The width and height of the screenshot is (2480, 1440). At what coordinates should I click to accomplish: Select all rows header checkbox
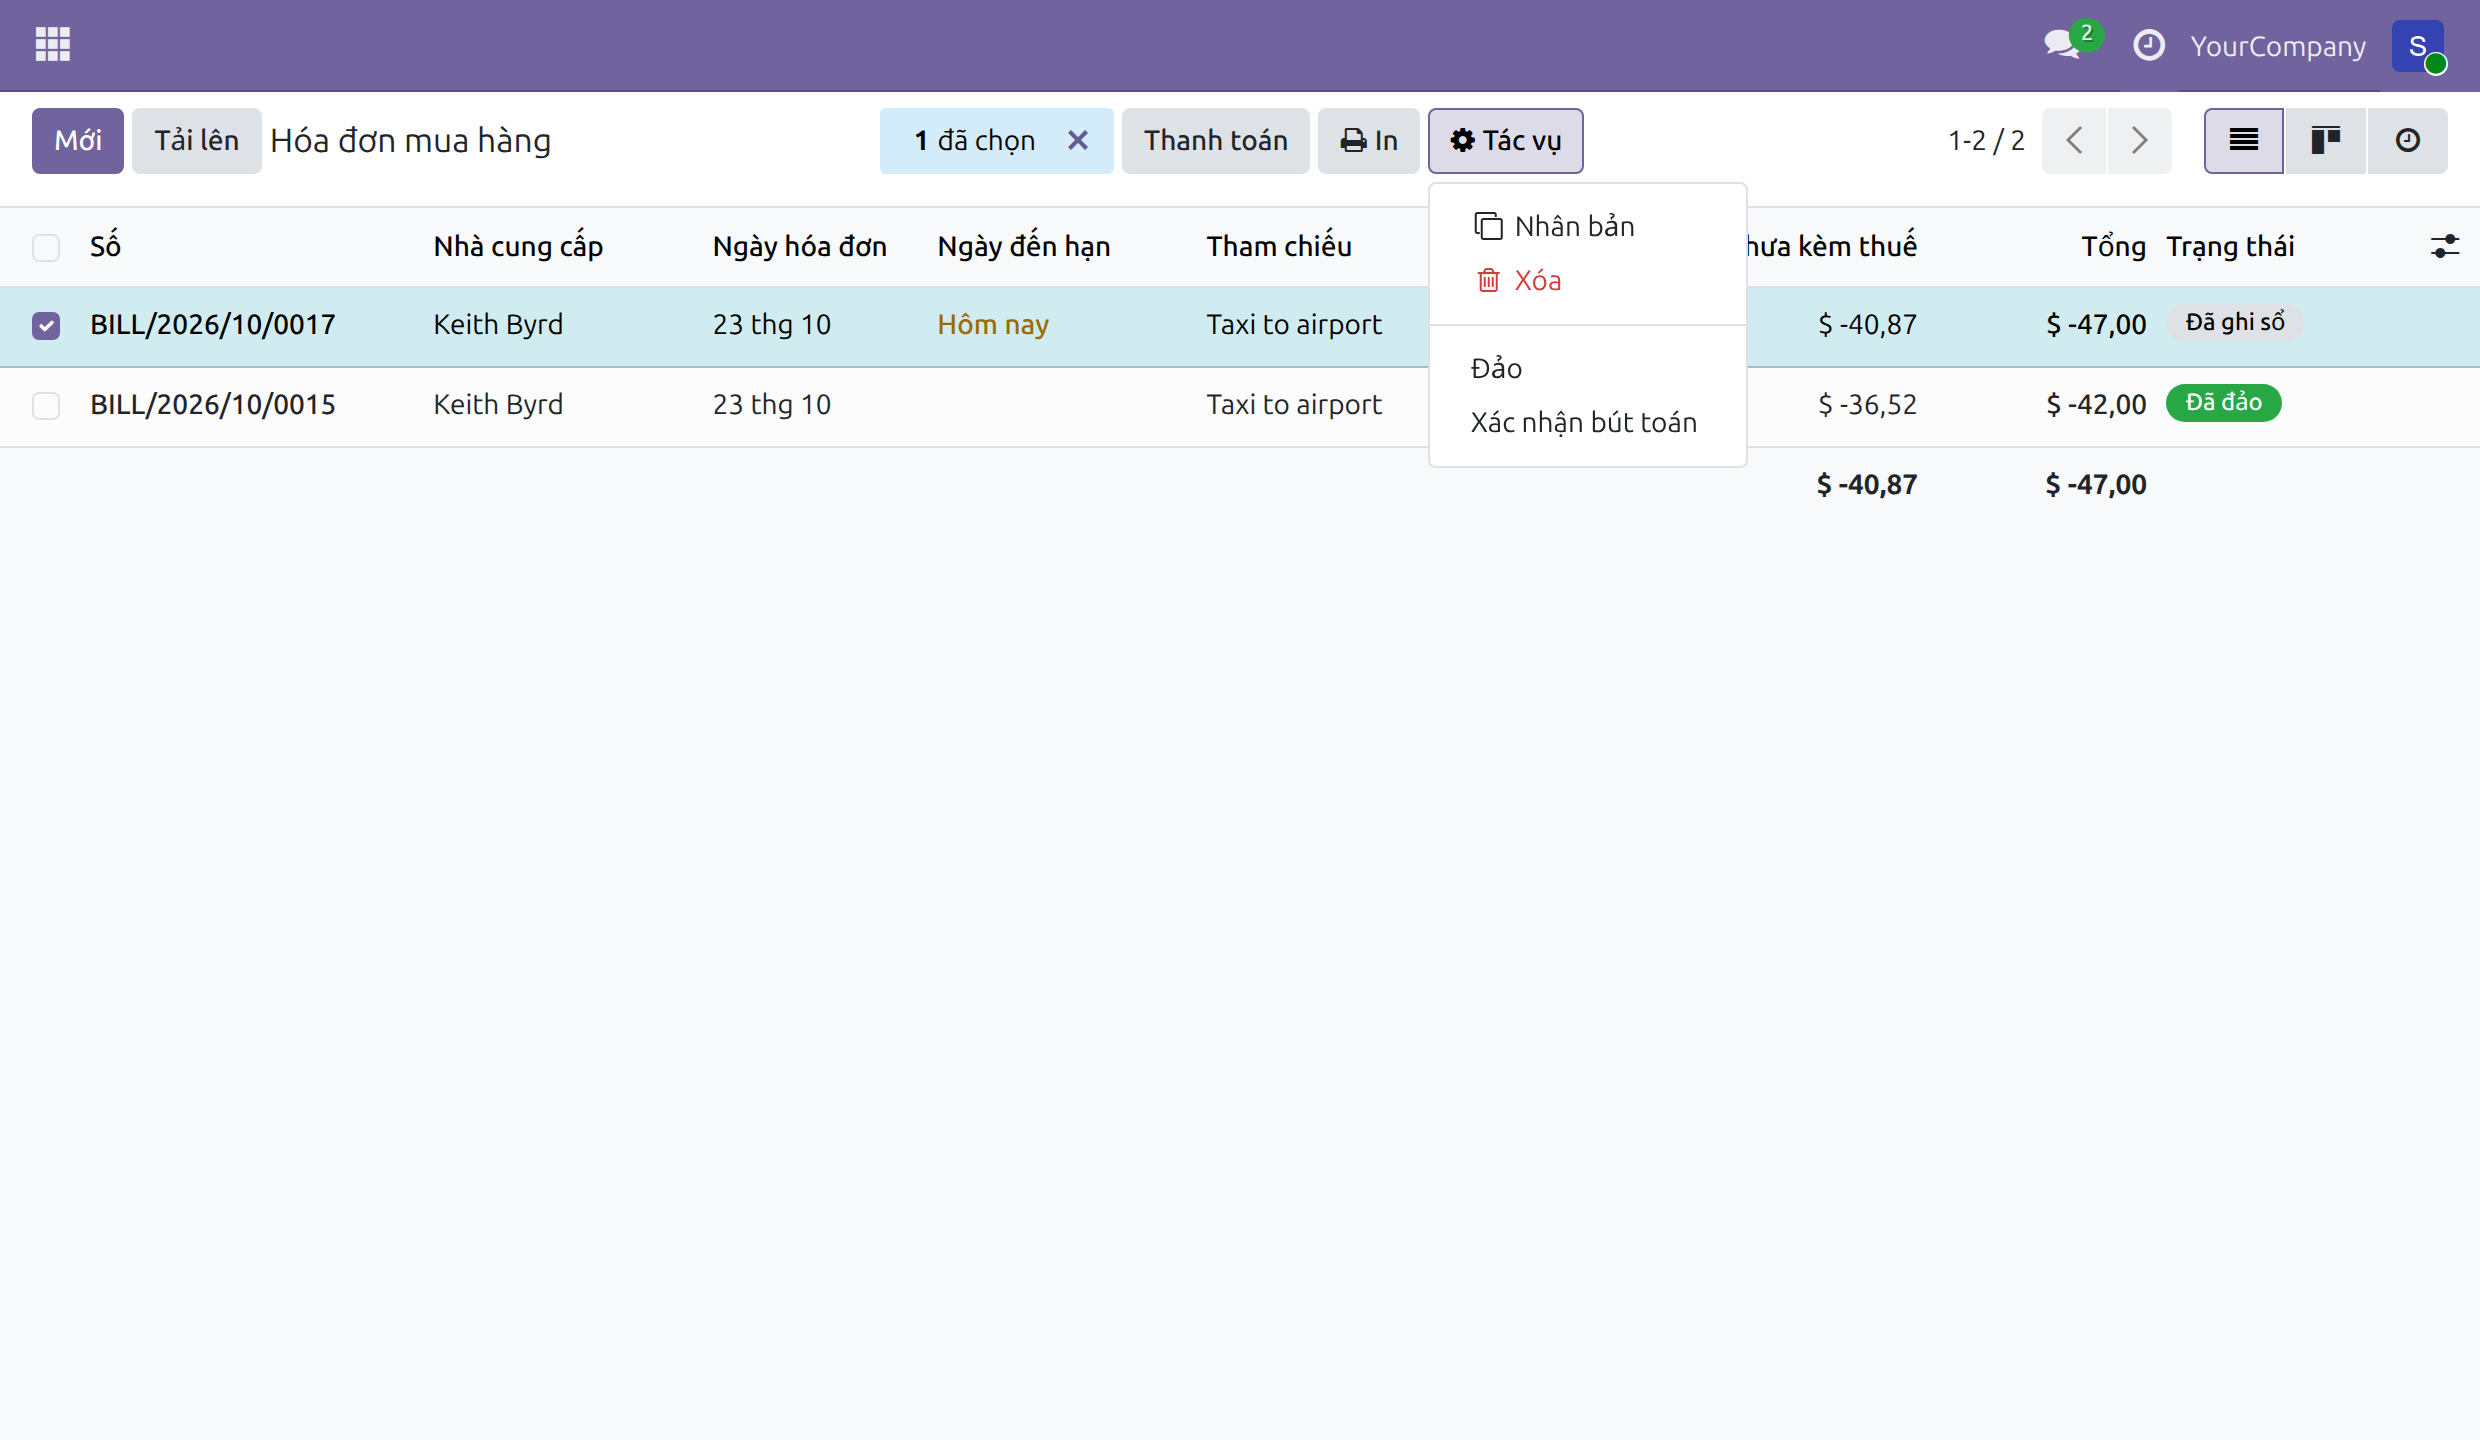(46, 247)
